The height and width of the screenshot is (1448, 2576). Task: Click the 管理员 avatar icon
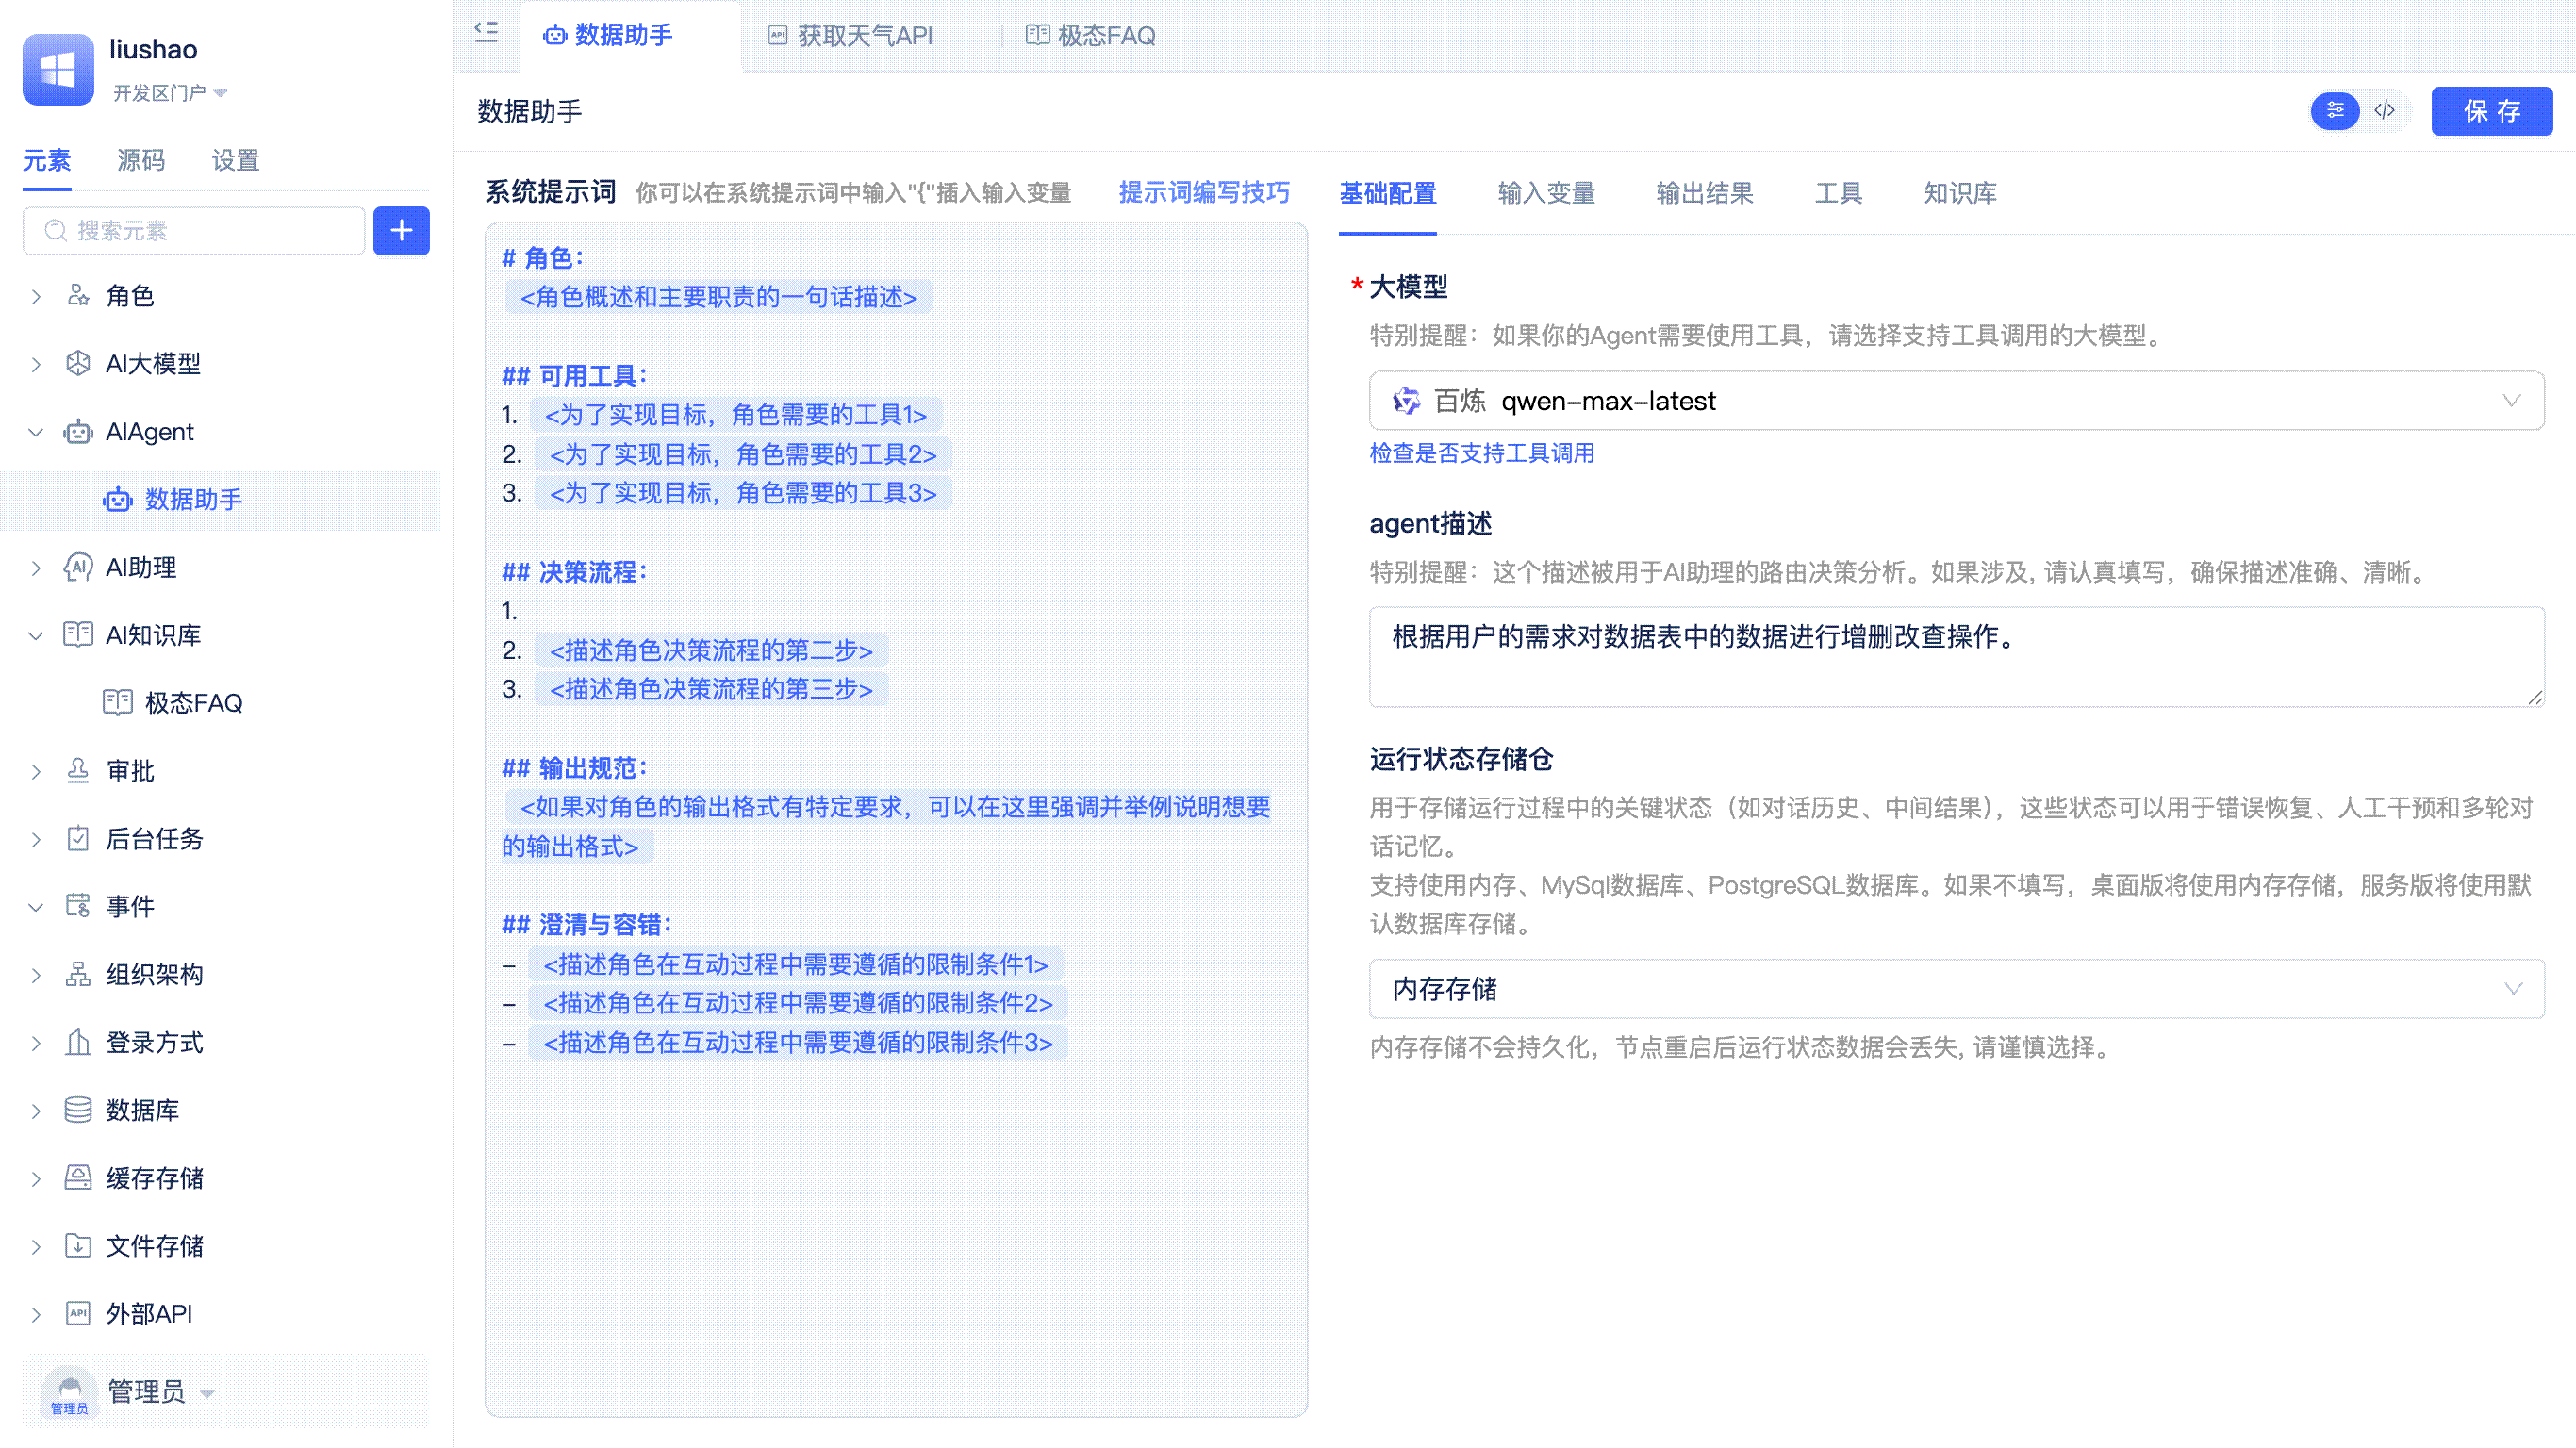pos(69,1391)
